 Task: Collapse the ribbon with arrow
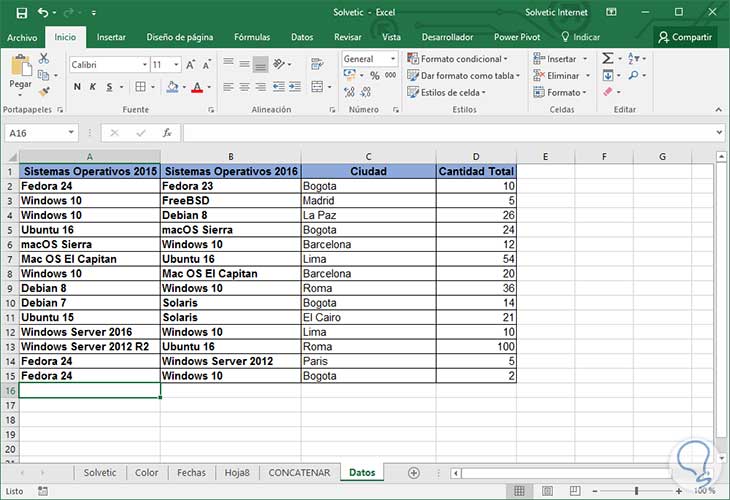coord(719,110)
